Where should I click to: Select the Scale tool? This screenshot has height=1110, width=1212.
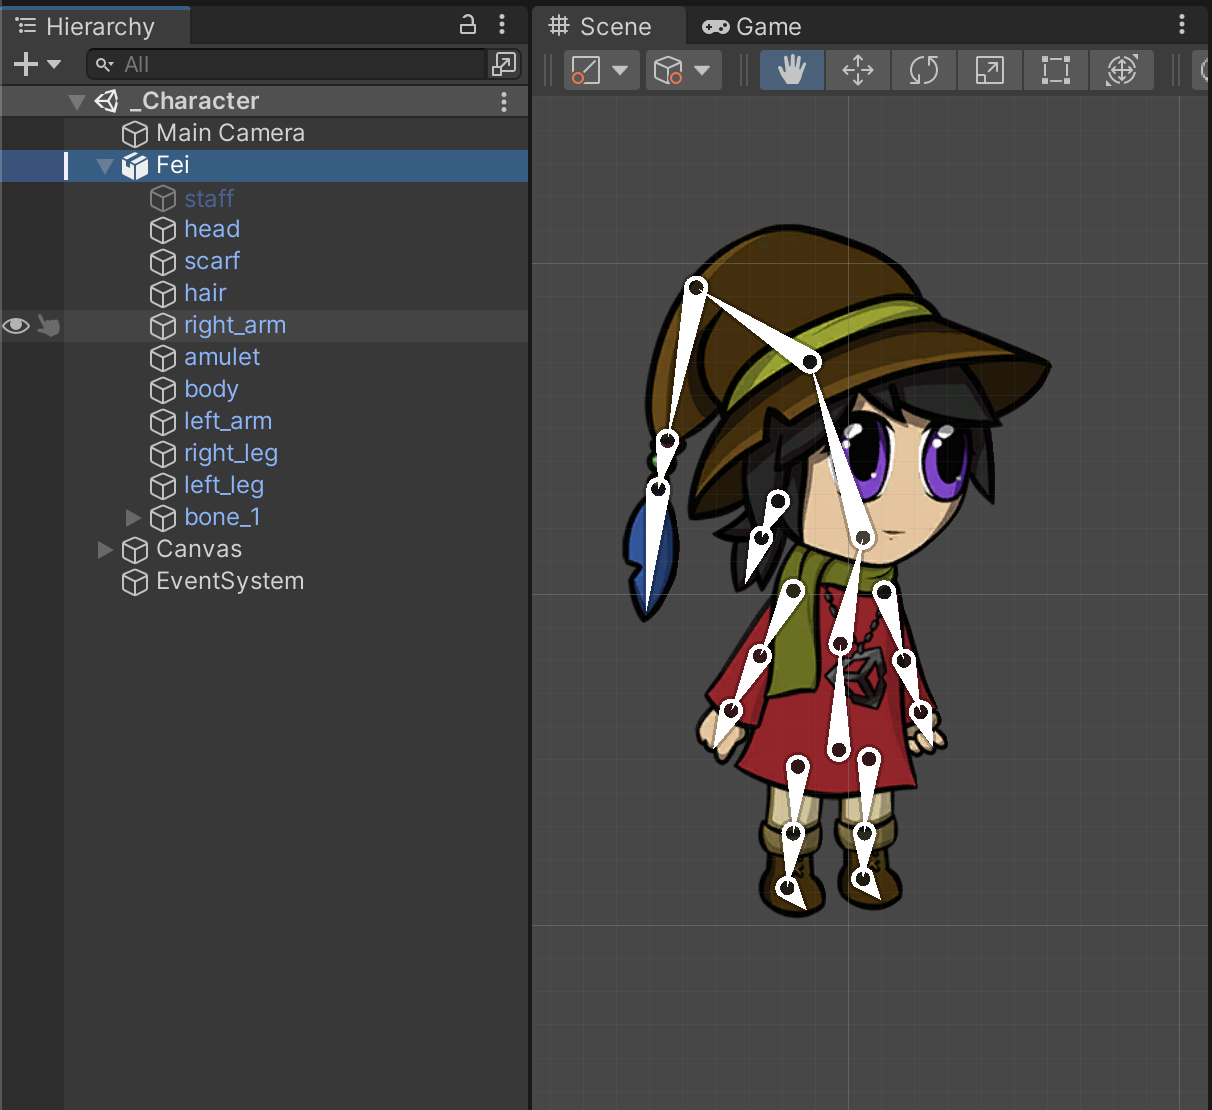coord(989,70)
